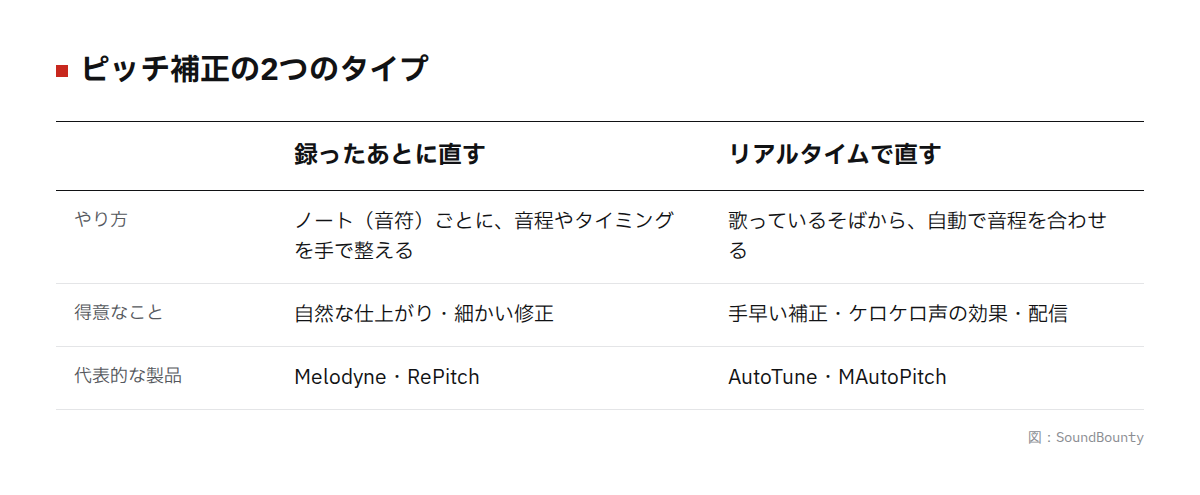
Task: Click the cell 手早い補正・ケロケロ声の効果・配信
Action: [x=898, y=314]
